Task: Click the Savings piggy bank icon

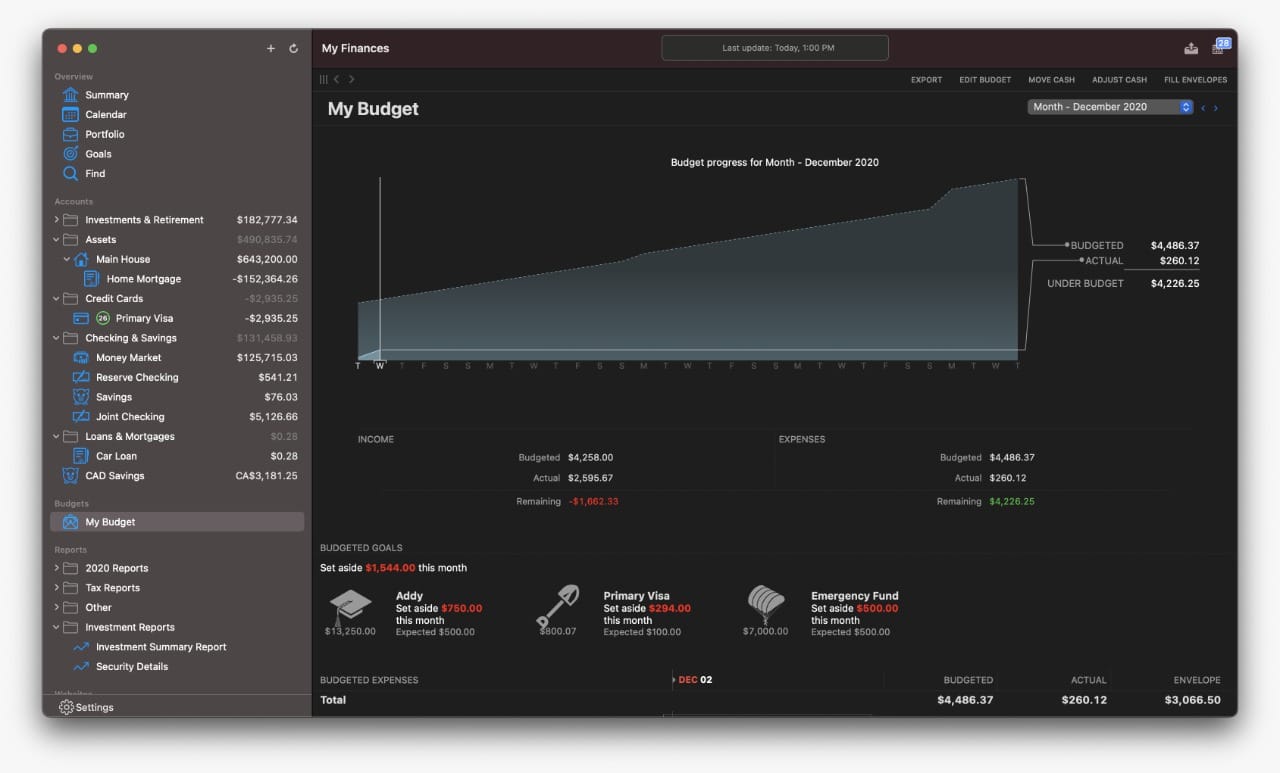Action: 81,397
